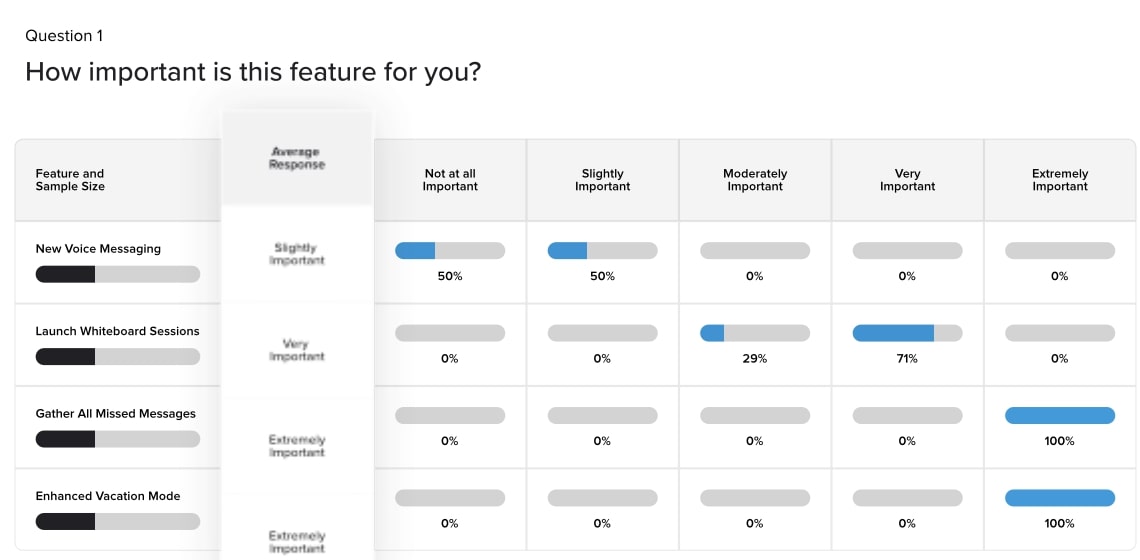The image size is (1140, 560).
Task: Click sample size bar under Gather All Missed Messages
Action: [118, 439]
